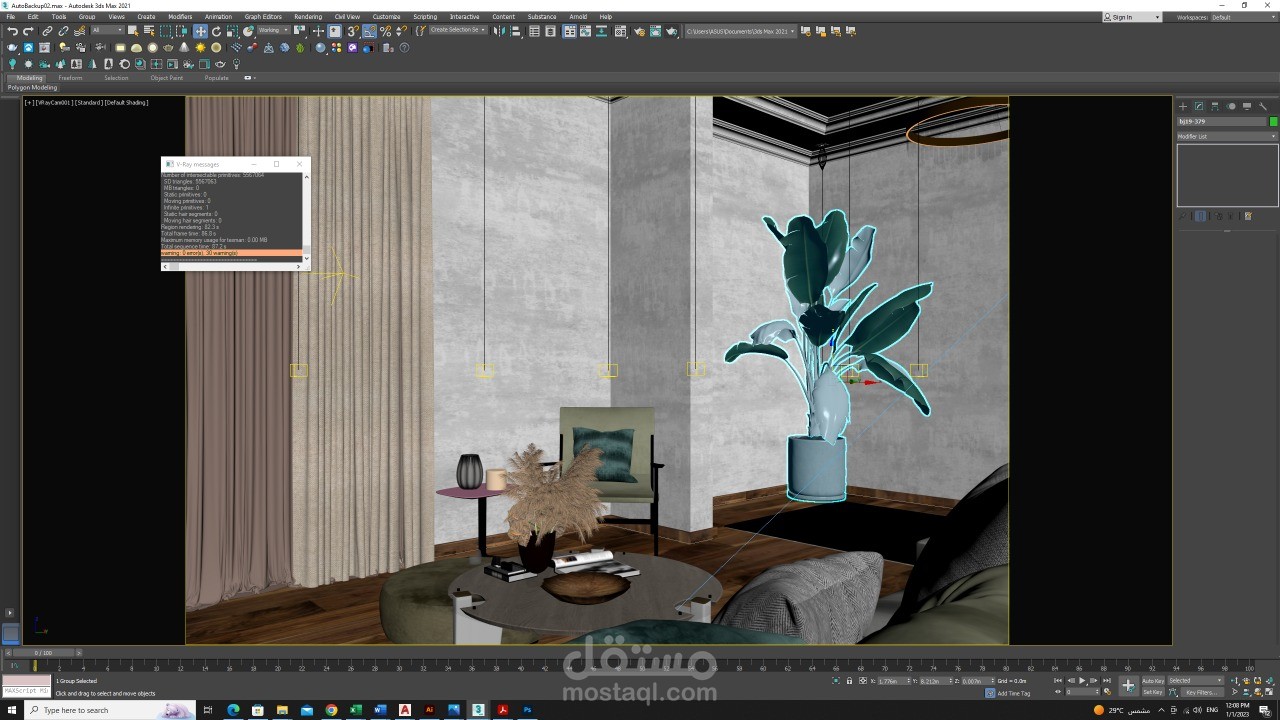
Task: Toggle 3D Snaps in main toolbar
Action: 353,31
